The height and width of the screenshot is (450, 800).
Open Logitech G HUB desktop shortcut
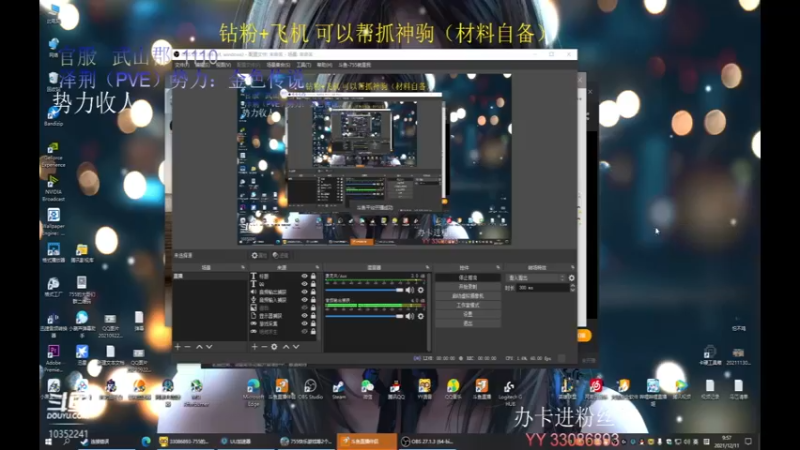(510, 392)
